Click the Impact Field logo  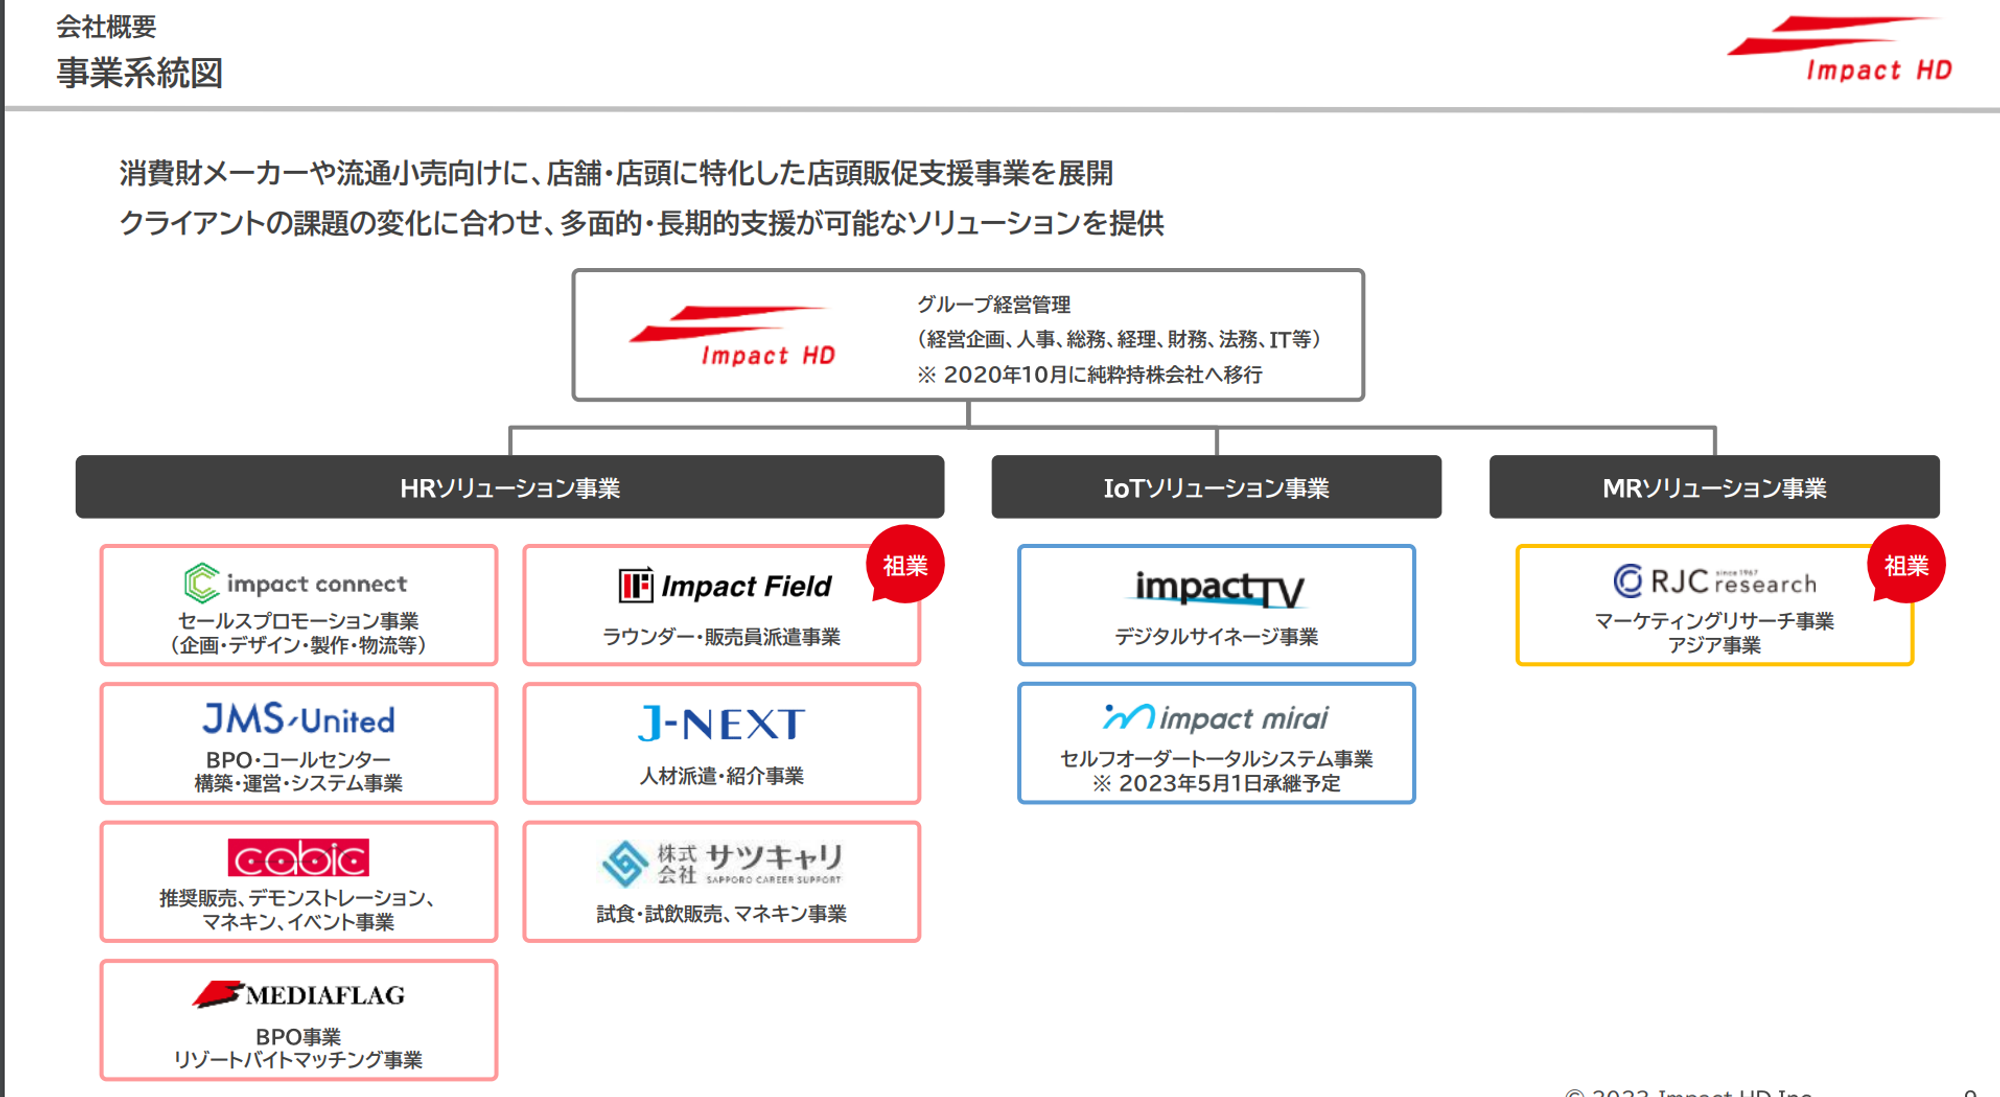click(x=724, y=586)
